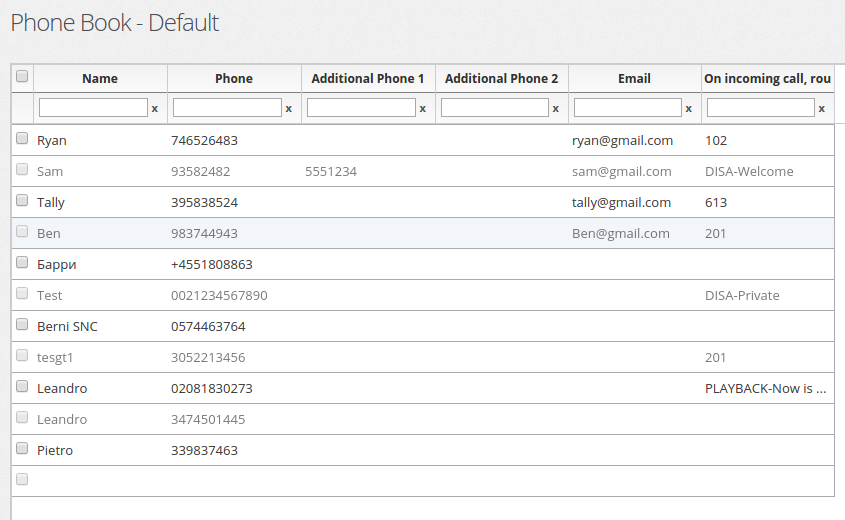Sort by the Email column header
The width and height of the screenshot is (845, 520).
[x=634, y=78]
